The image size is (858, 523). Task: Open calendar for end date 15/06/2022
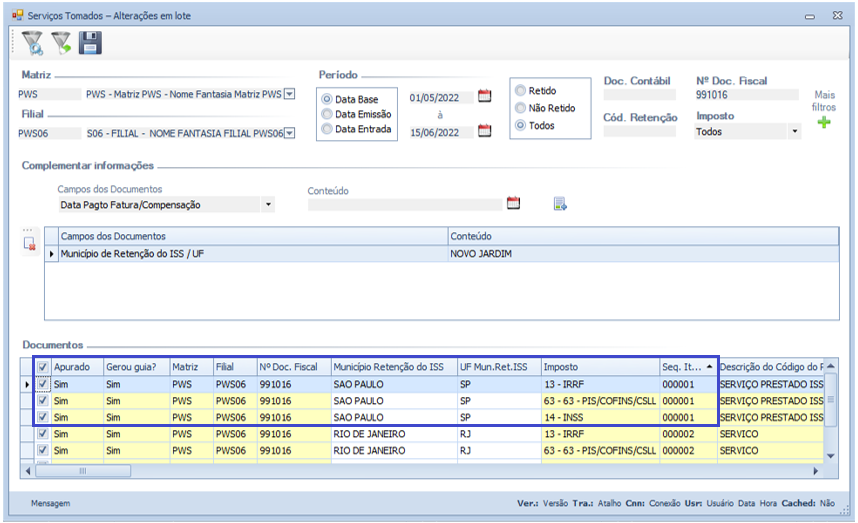pyautogui.click(x=485, y=131)
